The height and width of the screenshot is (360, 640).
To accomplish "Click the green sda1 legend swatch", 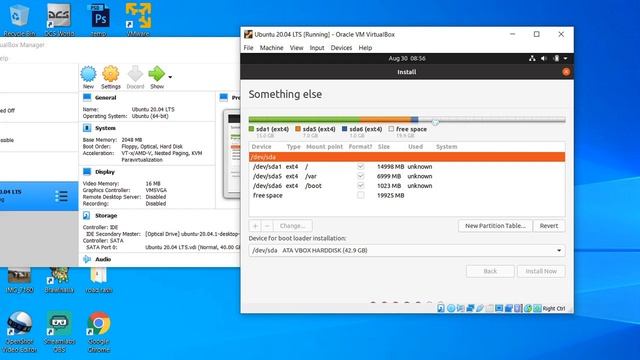I will pyautogui.click(x=251, y=129).
